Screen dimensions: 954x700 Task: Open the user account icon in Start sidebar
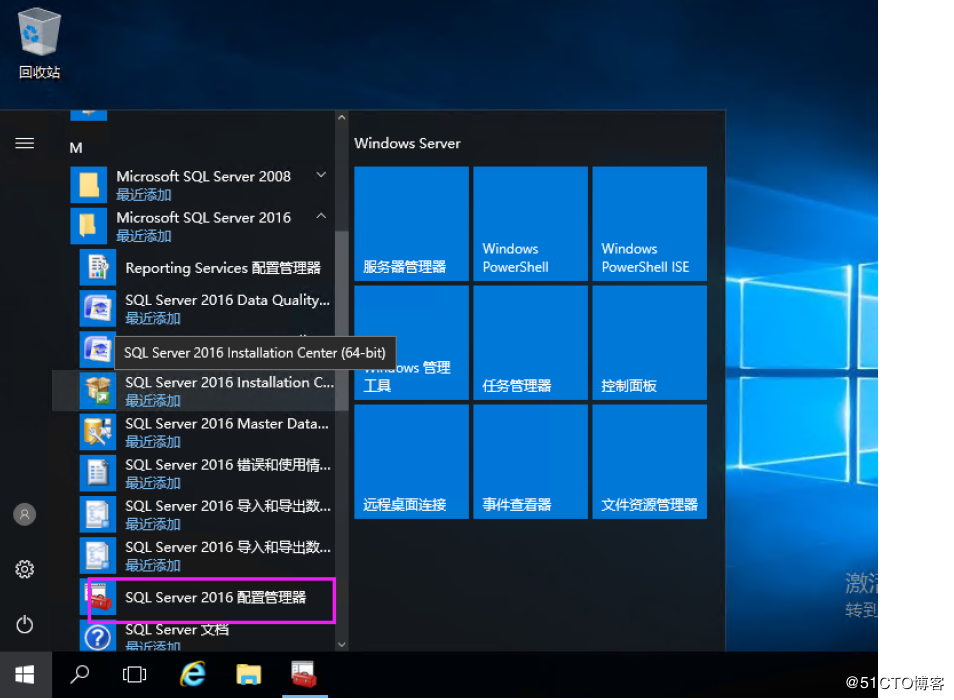point(25,515)
